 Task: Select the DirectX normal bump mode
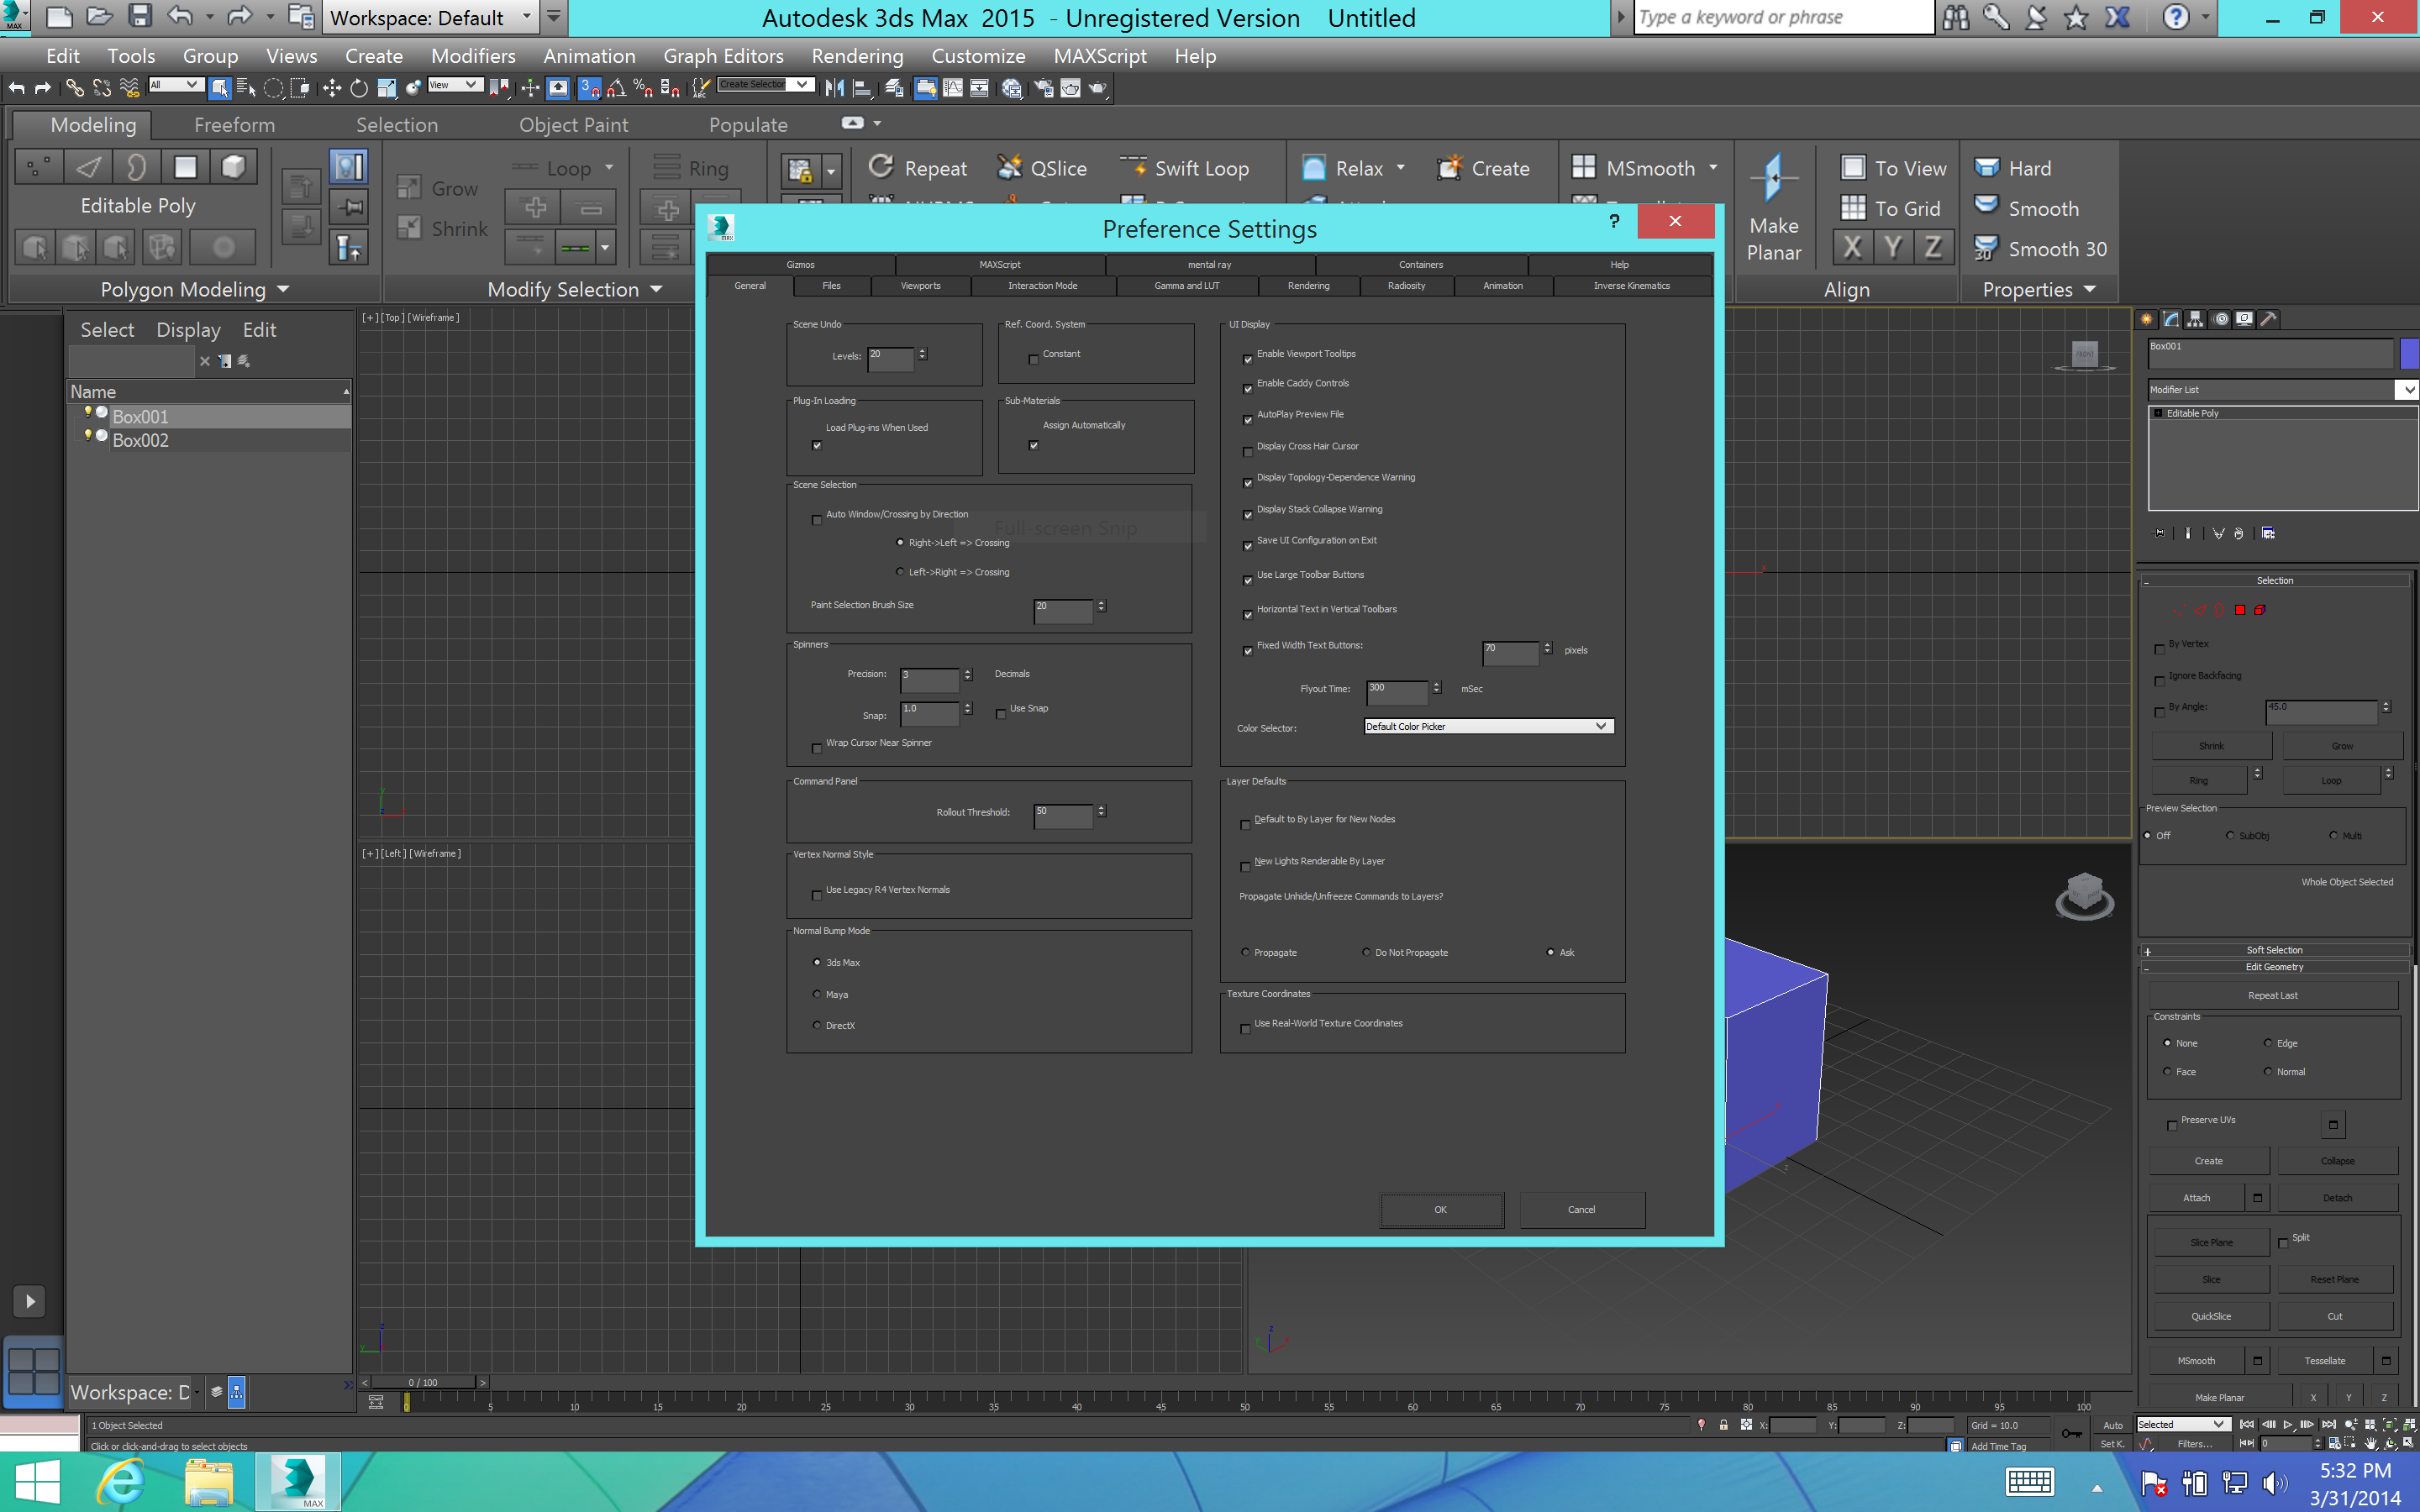pos(817,1026)
